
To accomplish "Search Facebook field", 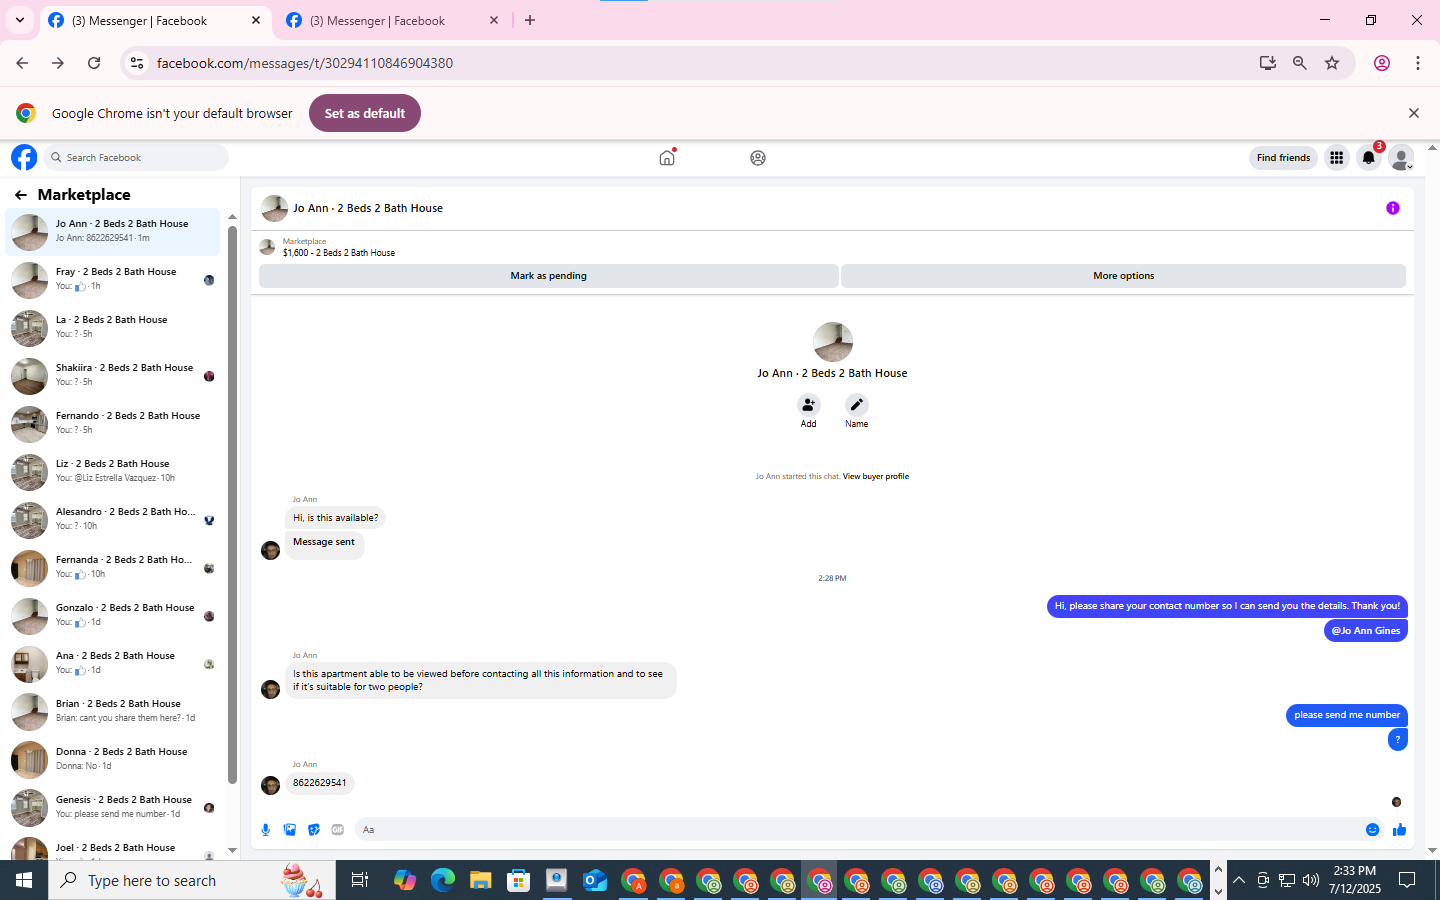I will (136, 157).
